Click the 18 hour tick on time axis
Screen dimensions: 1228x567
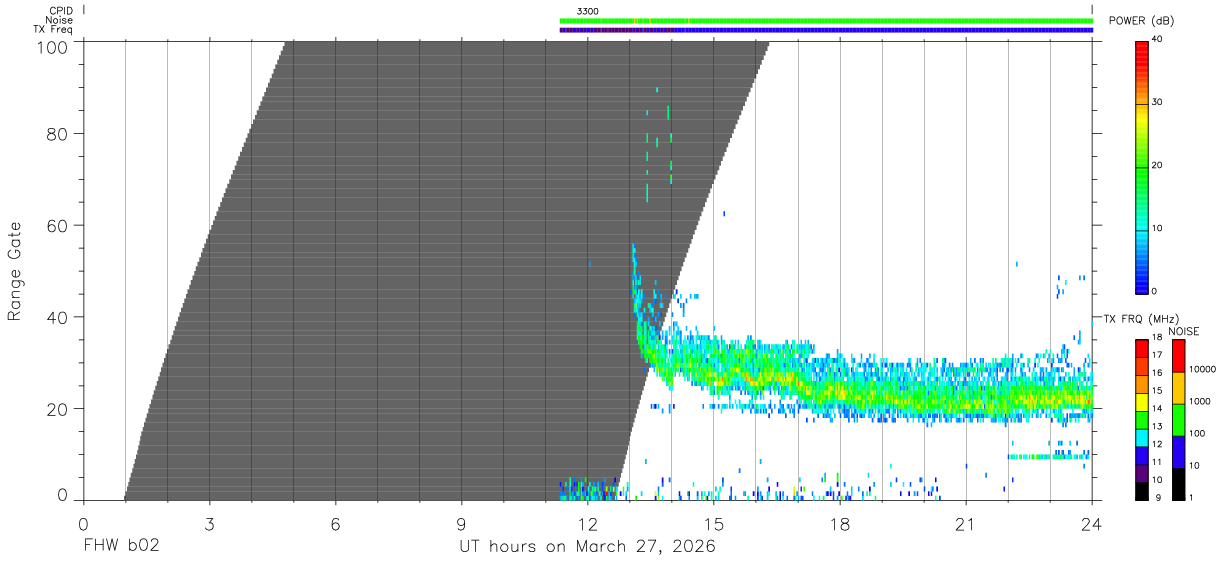coord(840,523)
